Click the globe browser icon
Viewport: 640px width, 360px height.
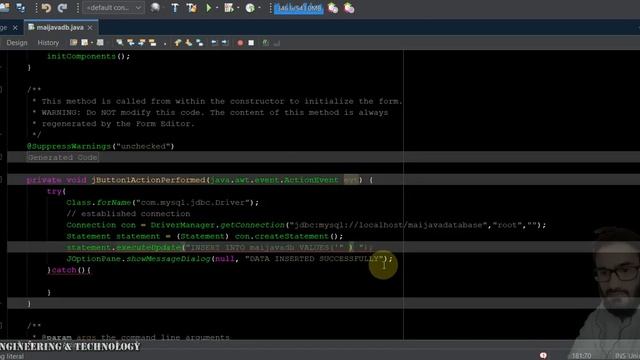click(155, 8)
